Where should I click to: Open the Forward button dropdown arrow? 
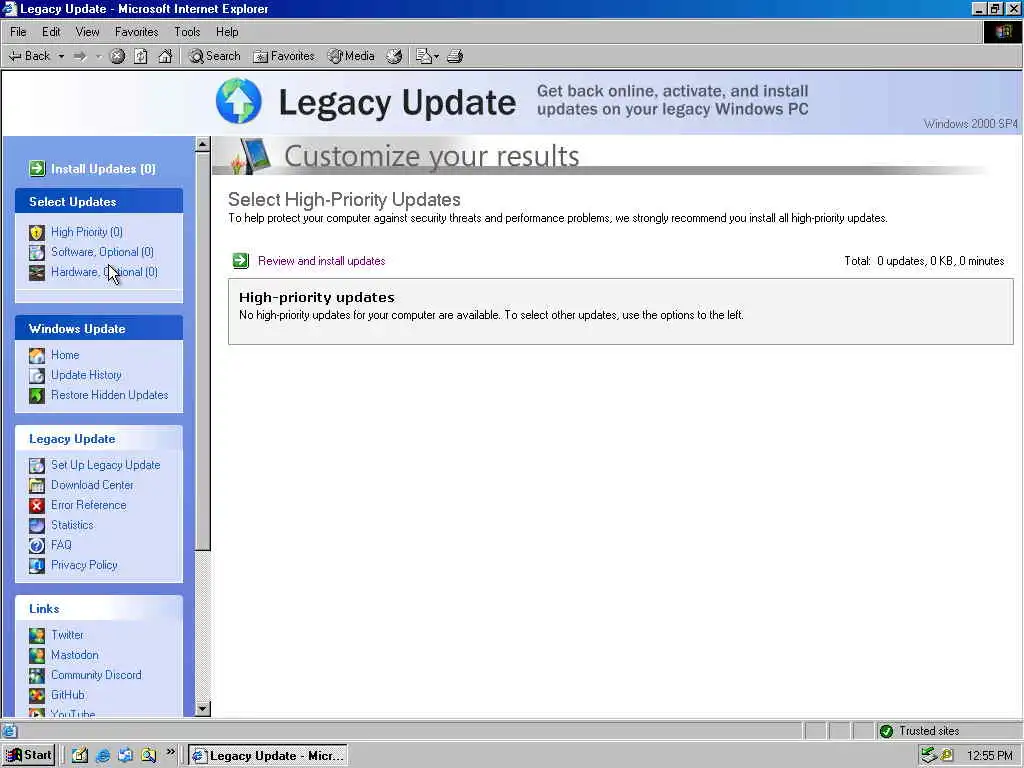click(99, 56)
